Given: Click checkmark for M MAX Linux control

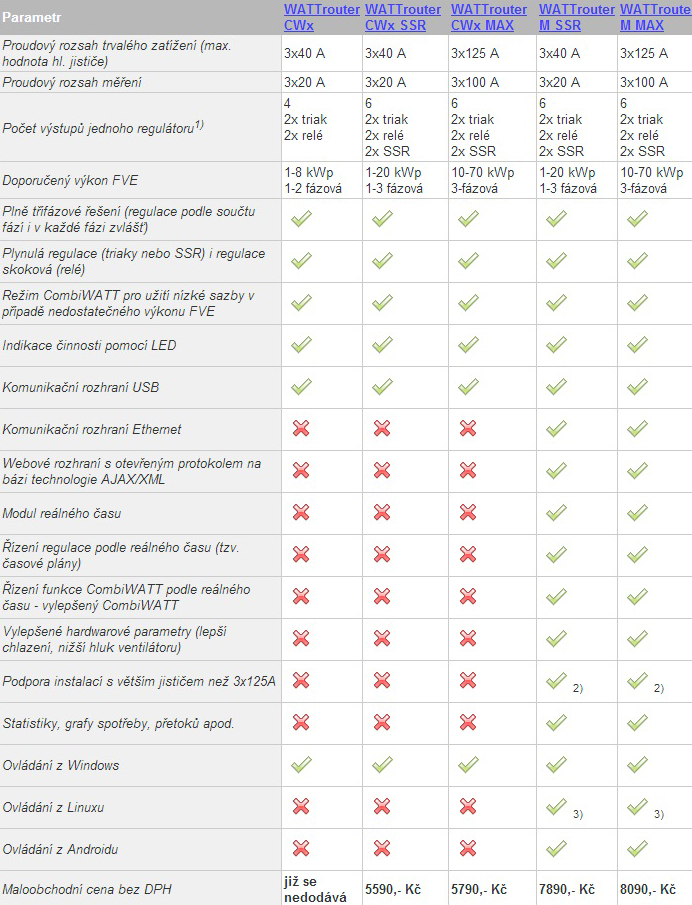Looking at the screenshot, I should pos(637,806).
